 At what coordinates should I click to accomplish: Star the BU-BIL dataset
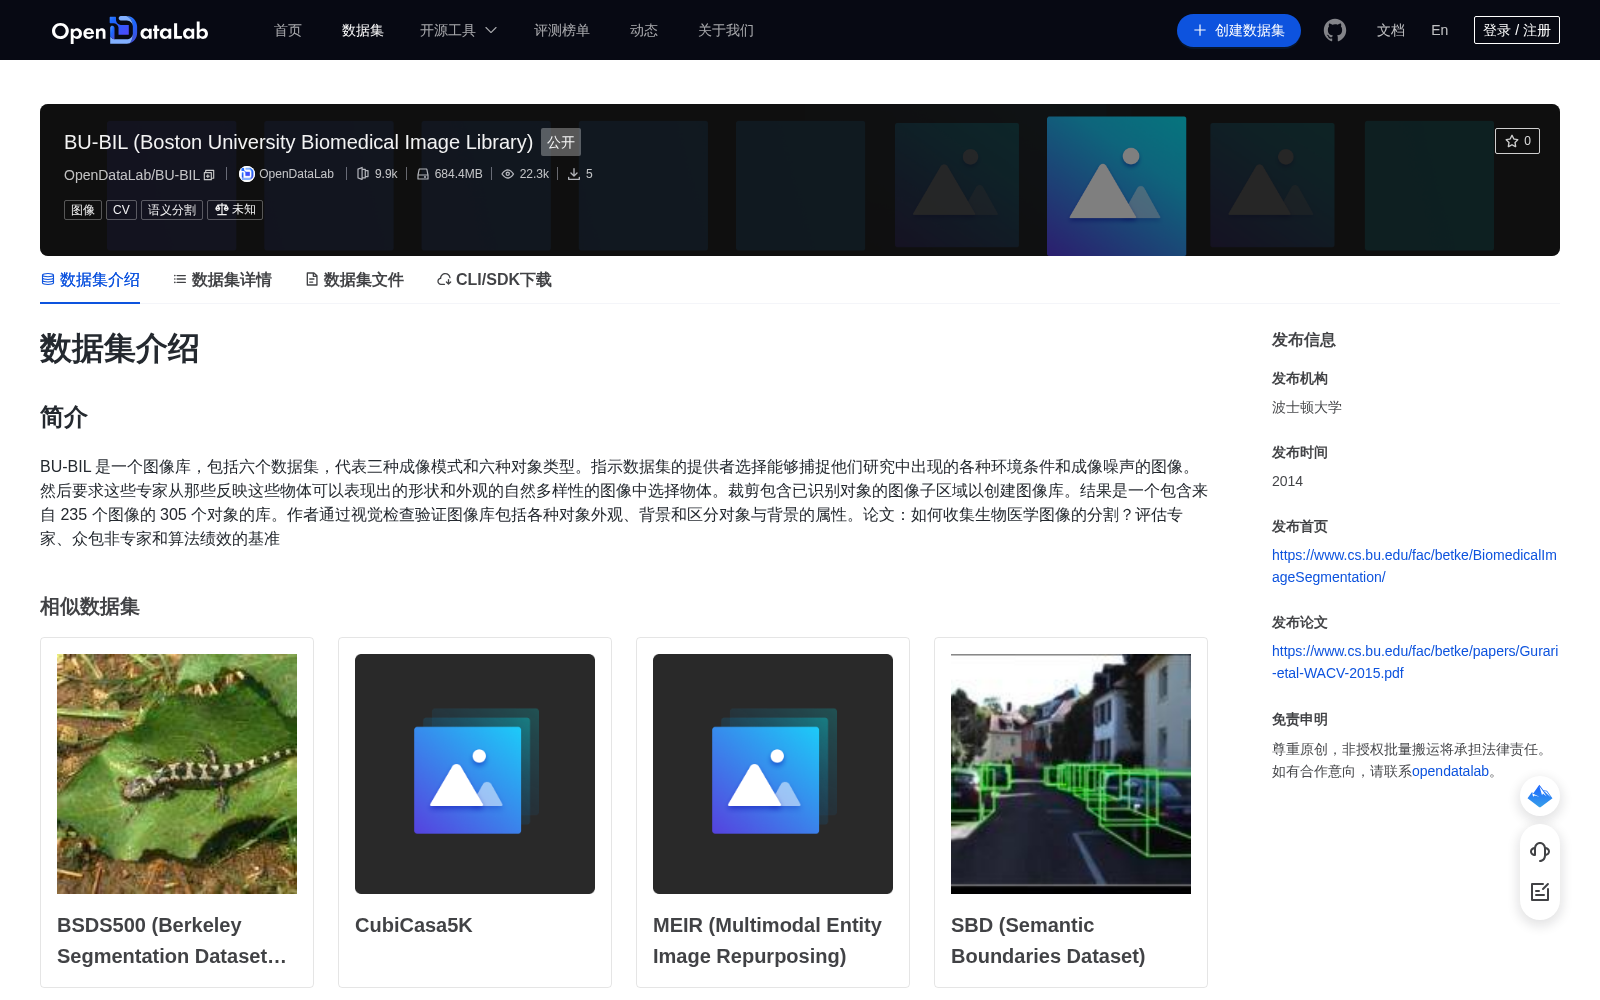tap(1517, 141)
